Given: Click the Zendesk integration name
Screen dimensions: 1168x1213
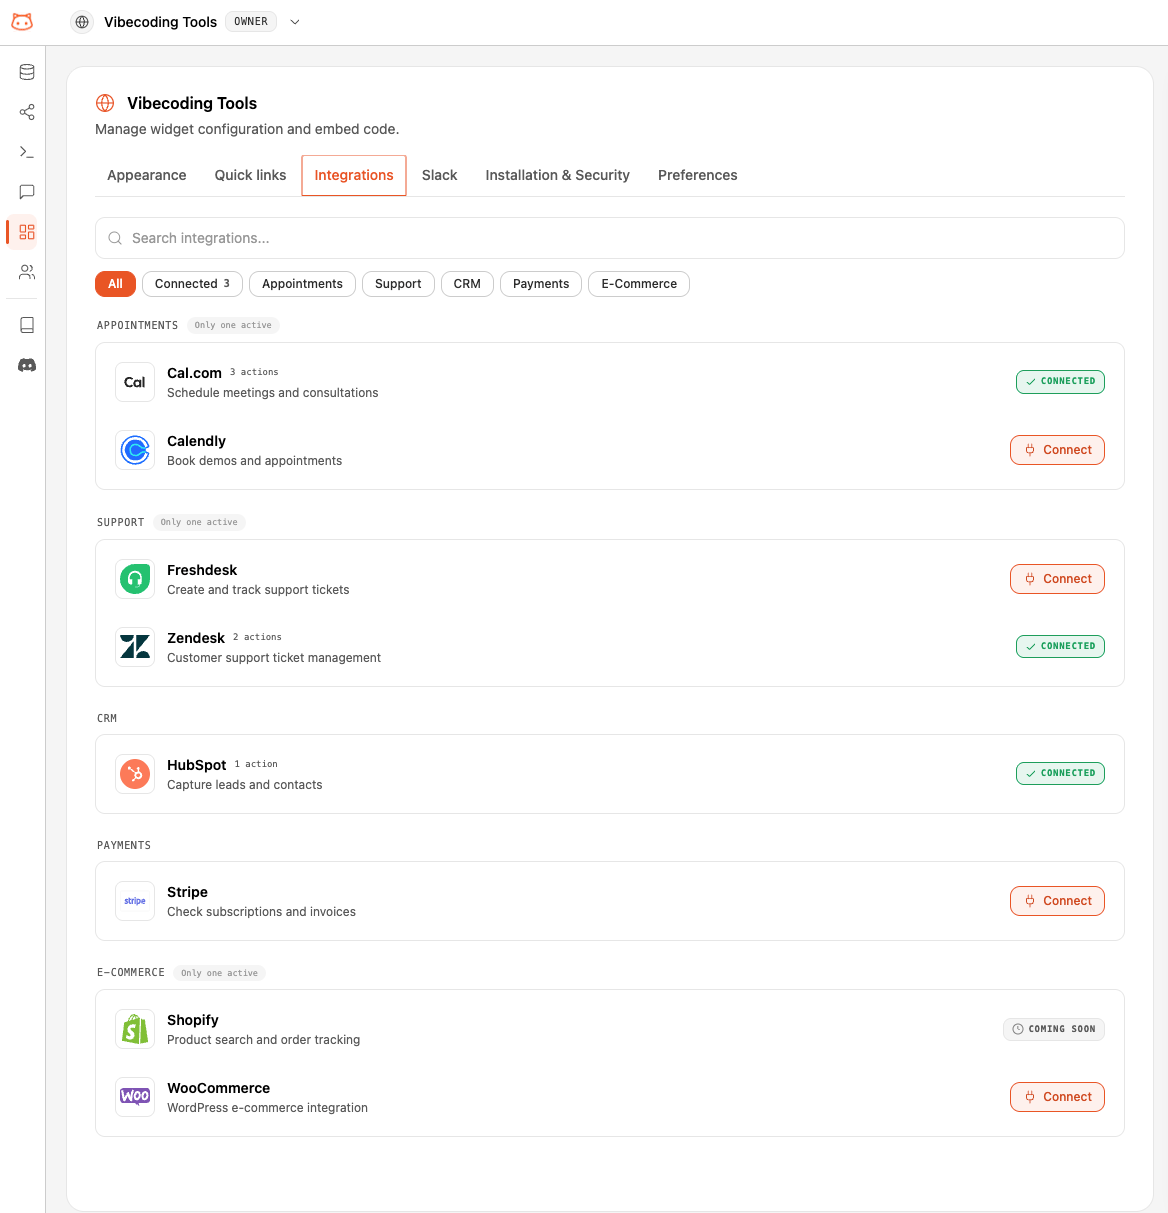Looking at the screenshot, I should (196, 638).
